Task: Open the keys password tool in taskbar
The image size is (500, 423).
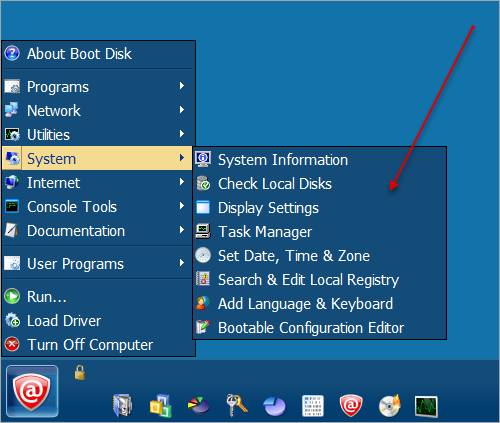Action: (x=237, y=405)
